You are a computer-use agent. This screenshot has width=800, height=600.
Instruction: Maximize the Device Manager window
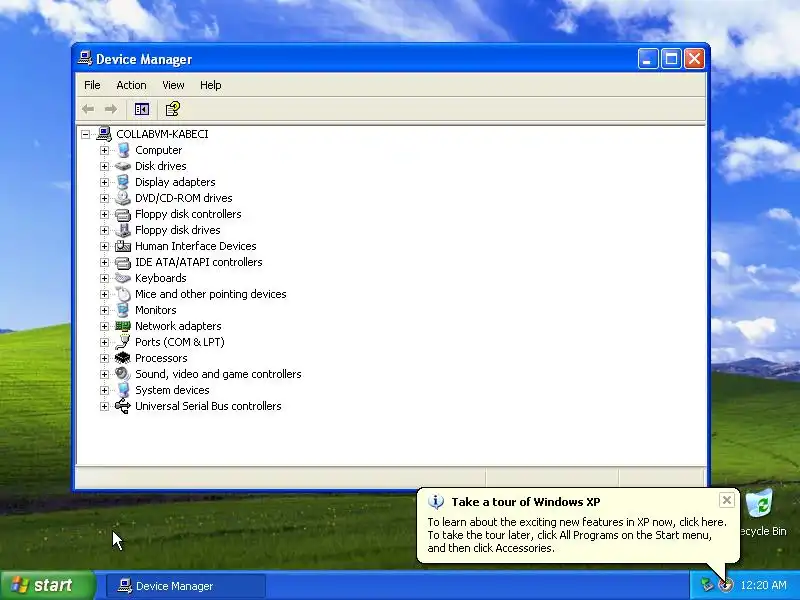pos(671,59)
